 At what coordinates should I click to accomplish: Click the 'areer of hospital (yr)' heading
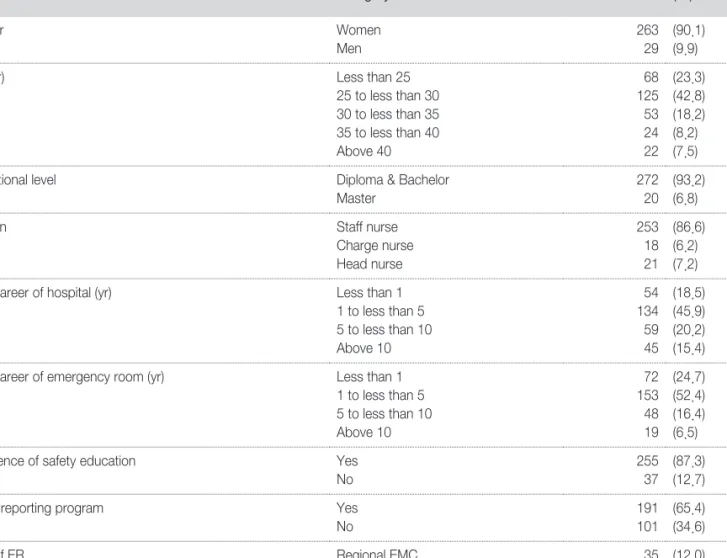(x=56, y=293)
